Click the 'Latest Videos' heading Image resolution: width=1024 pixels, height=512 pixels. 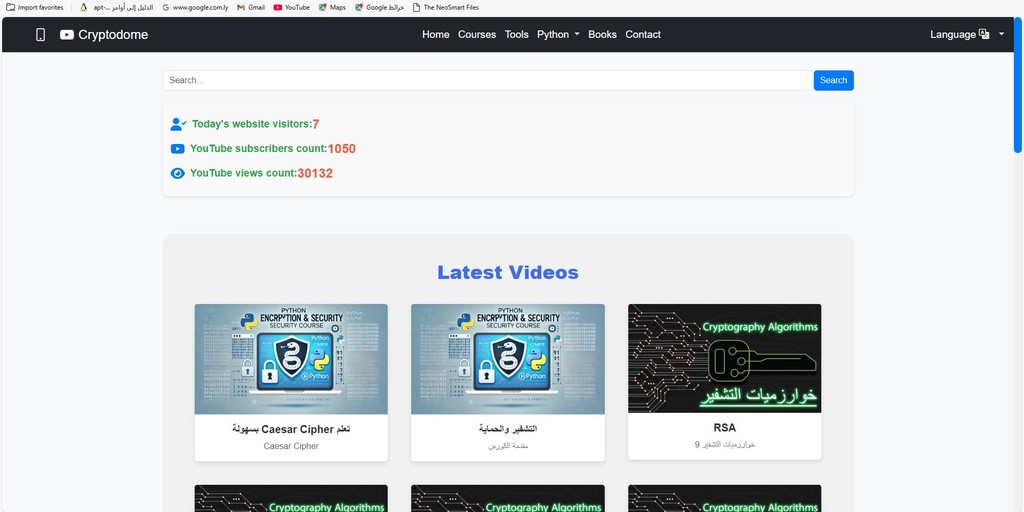pos(508,272)
